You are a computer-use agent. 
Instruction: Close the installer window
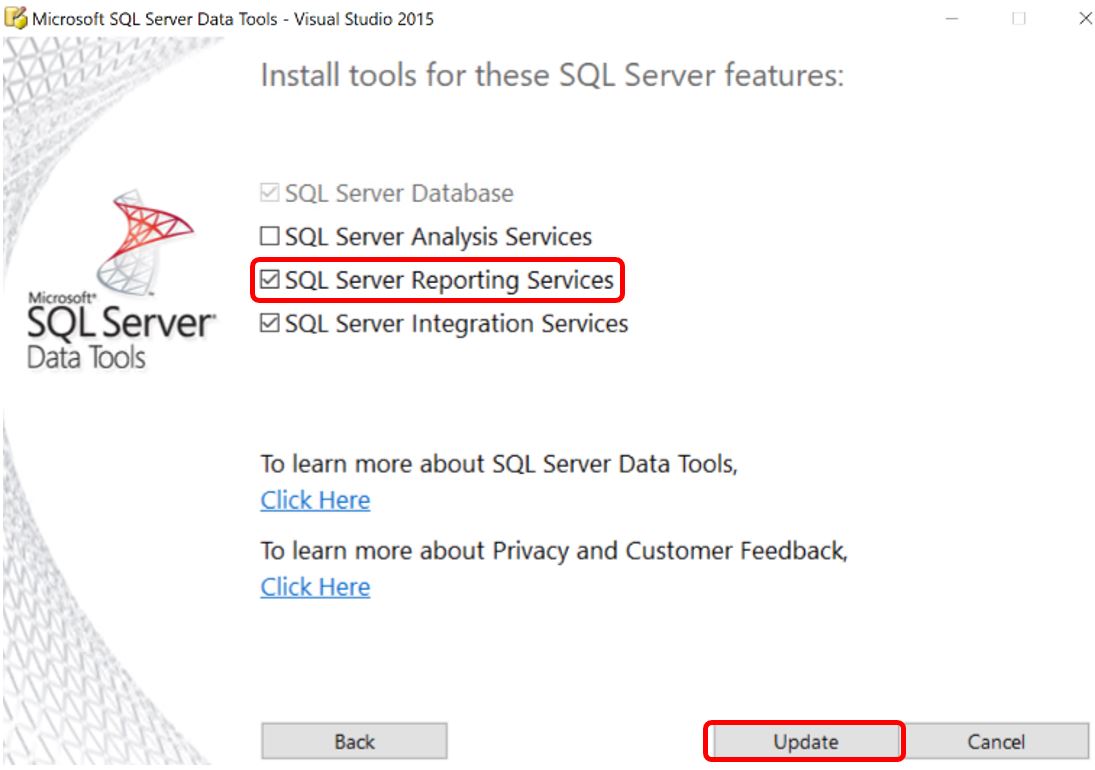coord(1085,19)
